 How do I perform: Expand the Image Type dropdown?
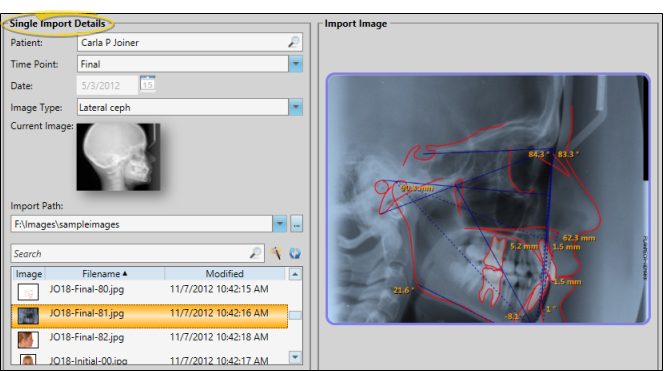[x=296, y=107]
